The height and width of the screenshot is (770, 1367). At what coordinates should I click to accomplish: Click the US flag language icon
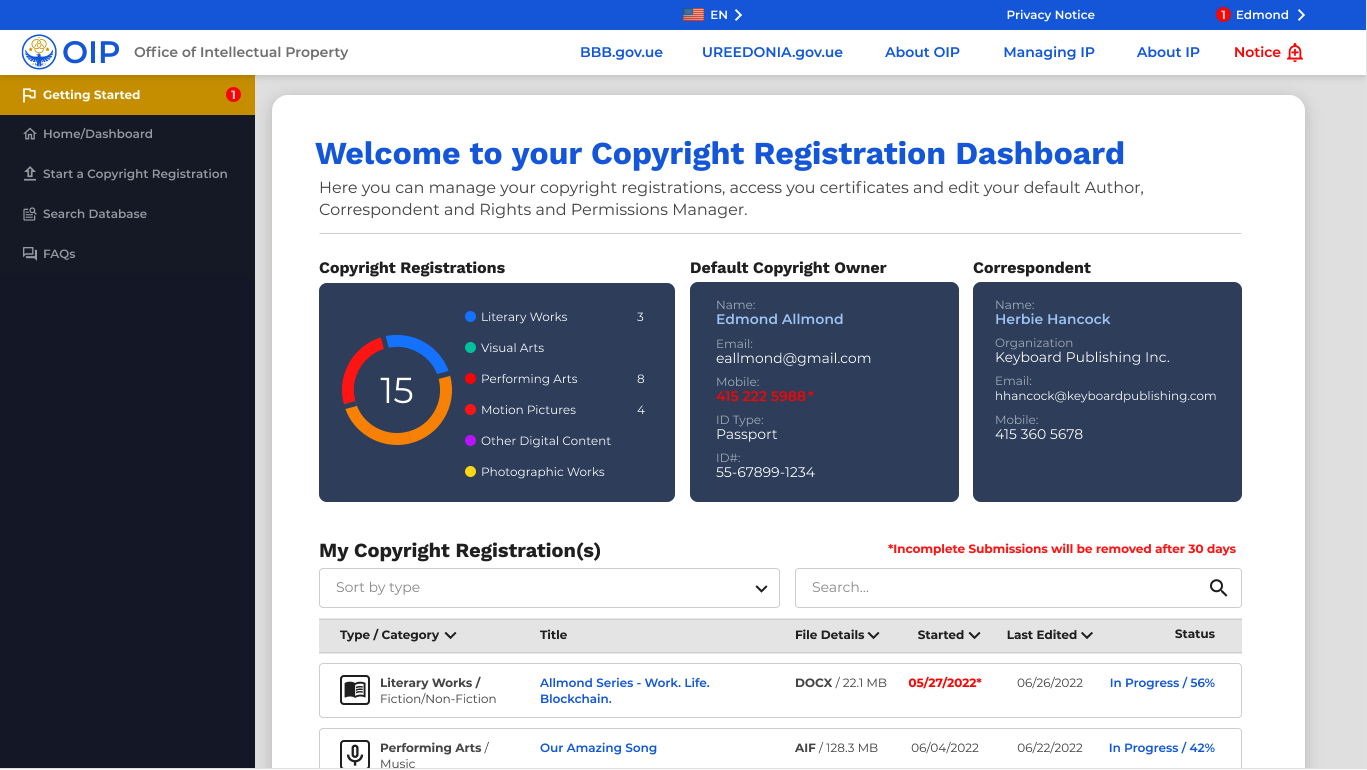(693, 15)
